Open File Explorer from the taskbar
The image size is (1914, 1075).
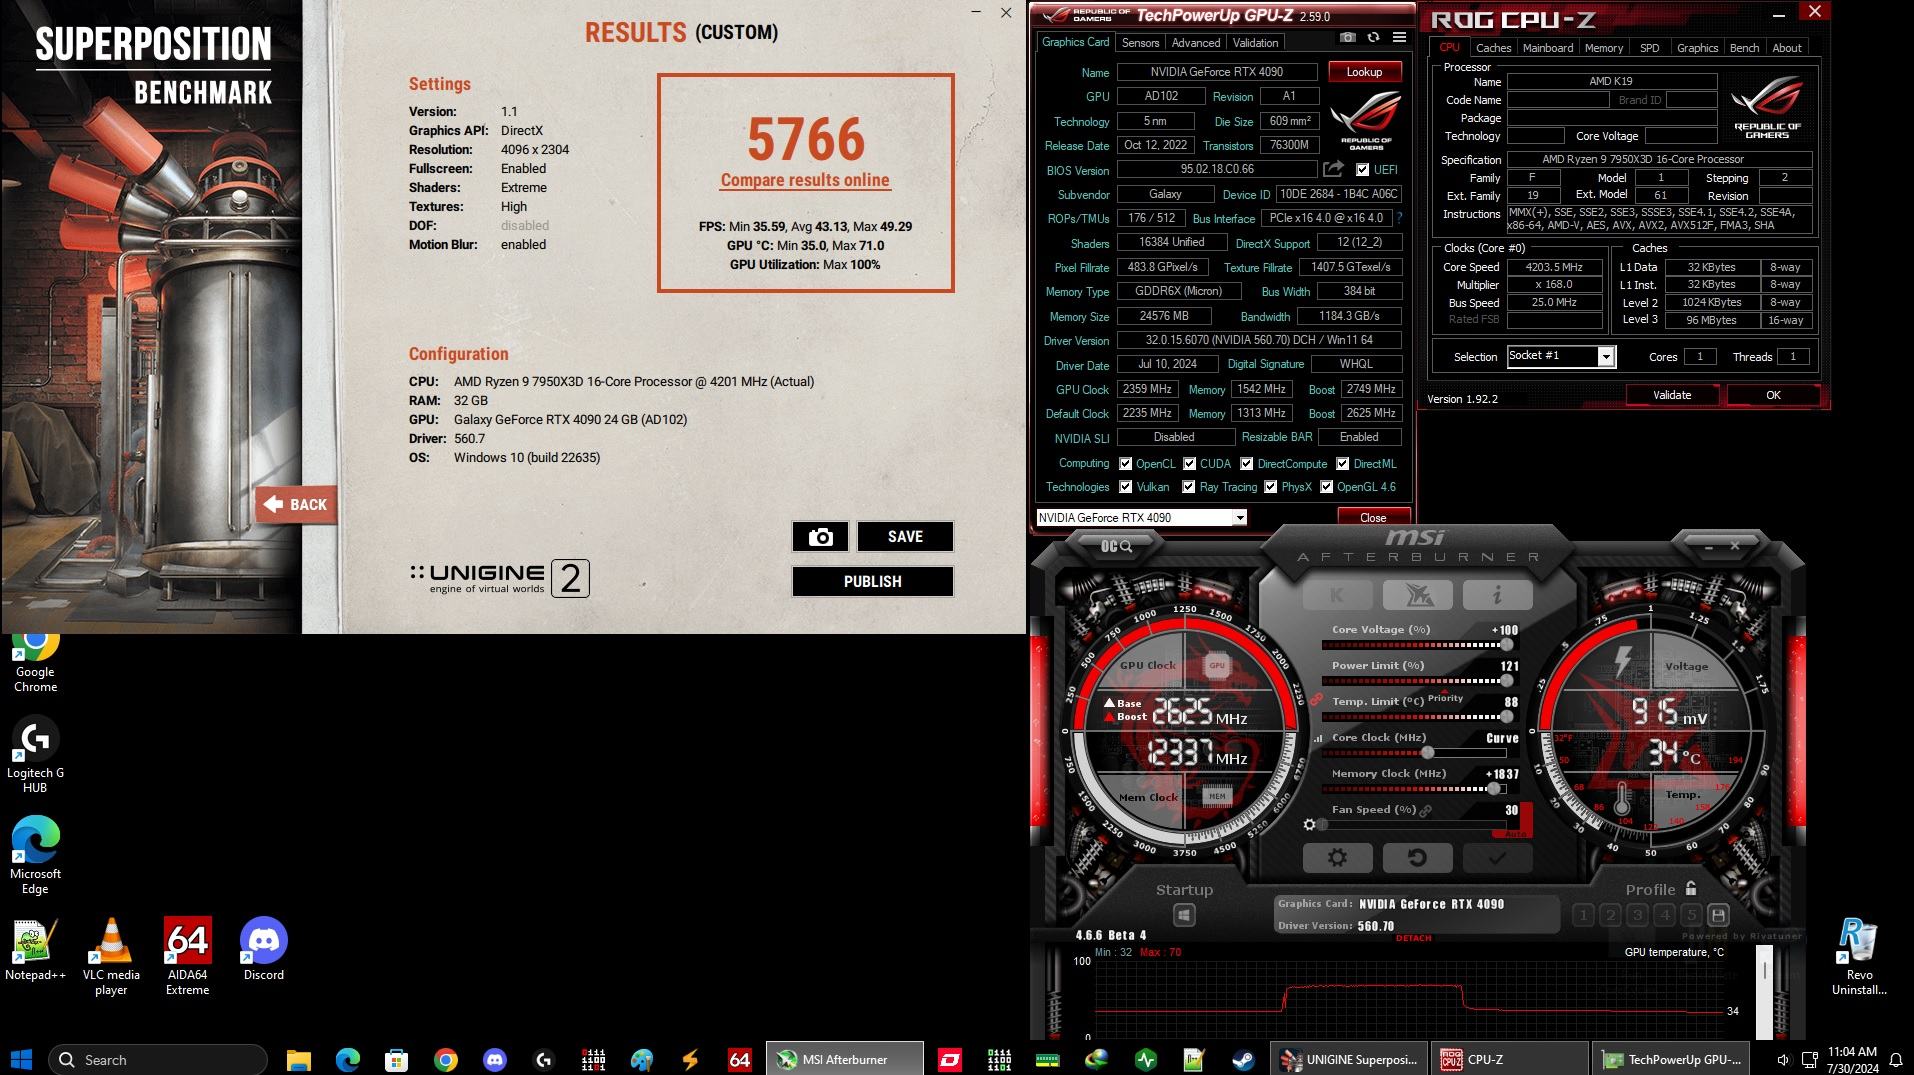298,1060
